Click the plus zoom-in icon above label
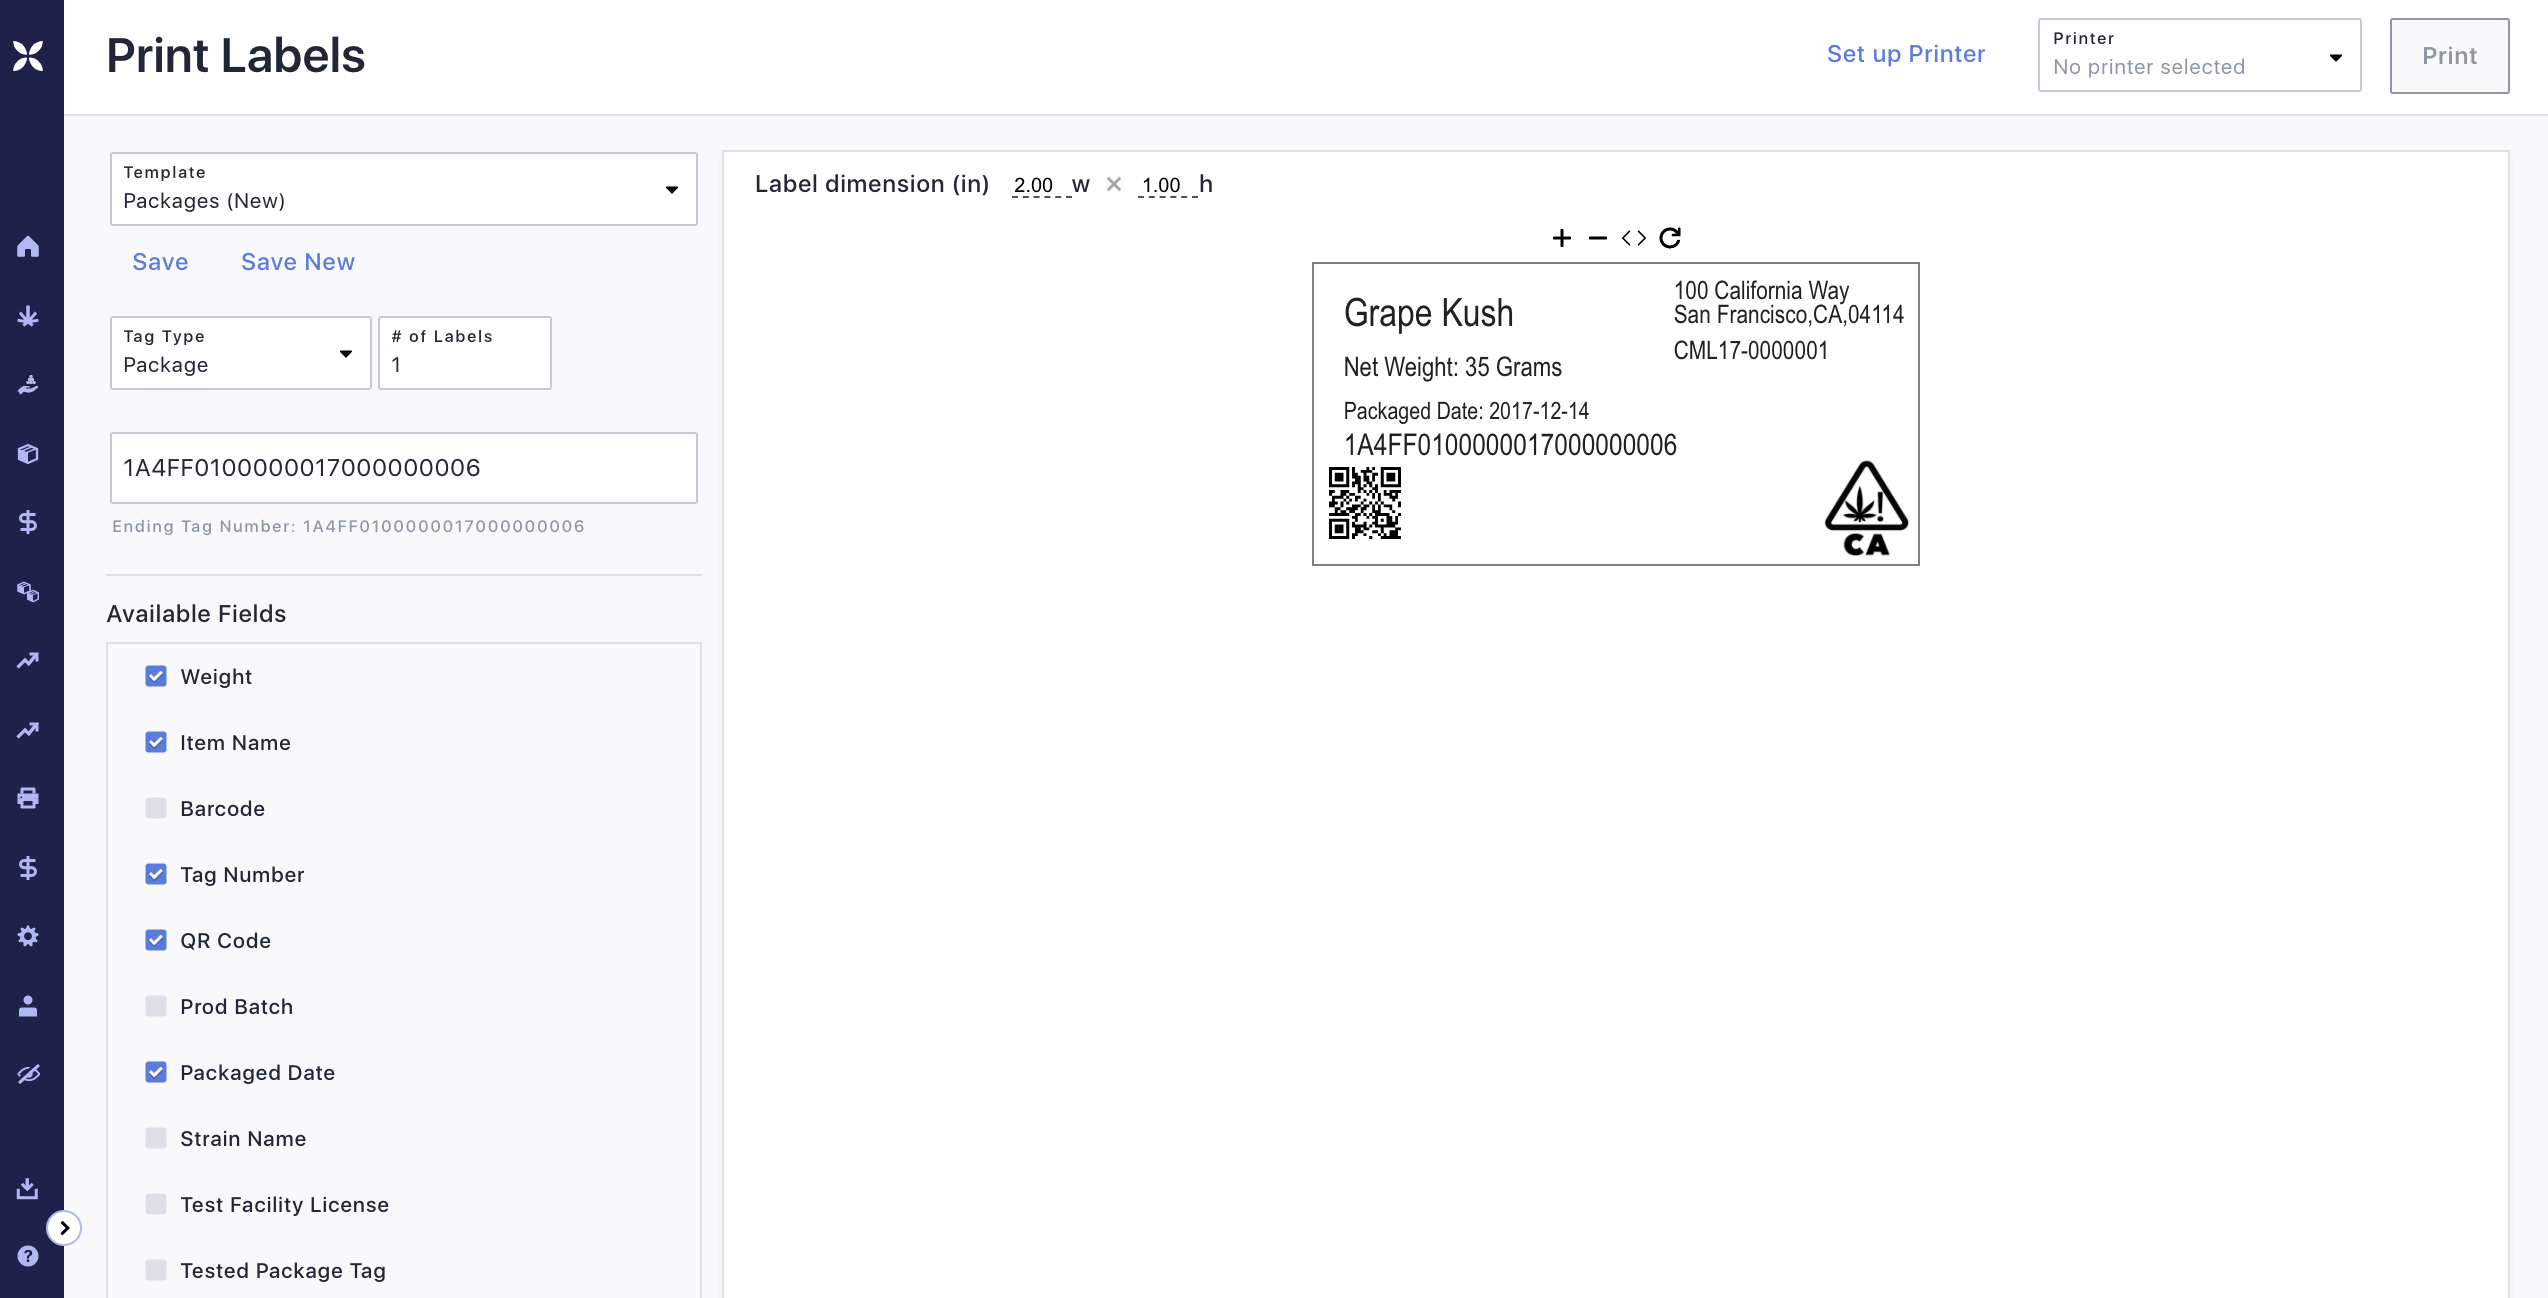The image size is (2548, 1298). point(1561,238)
